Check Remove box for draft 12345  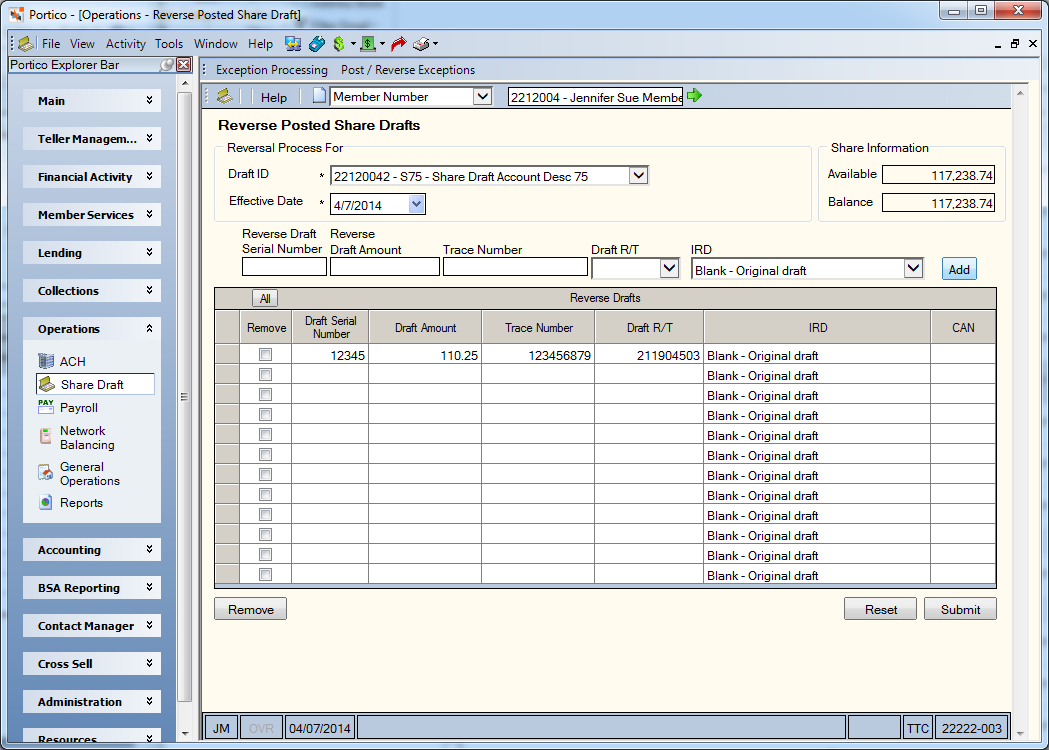(266, 355)
